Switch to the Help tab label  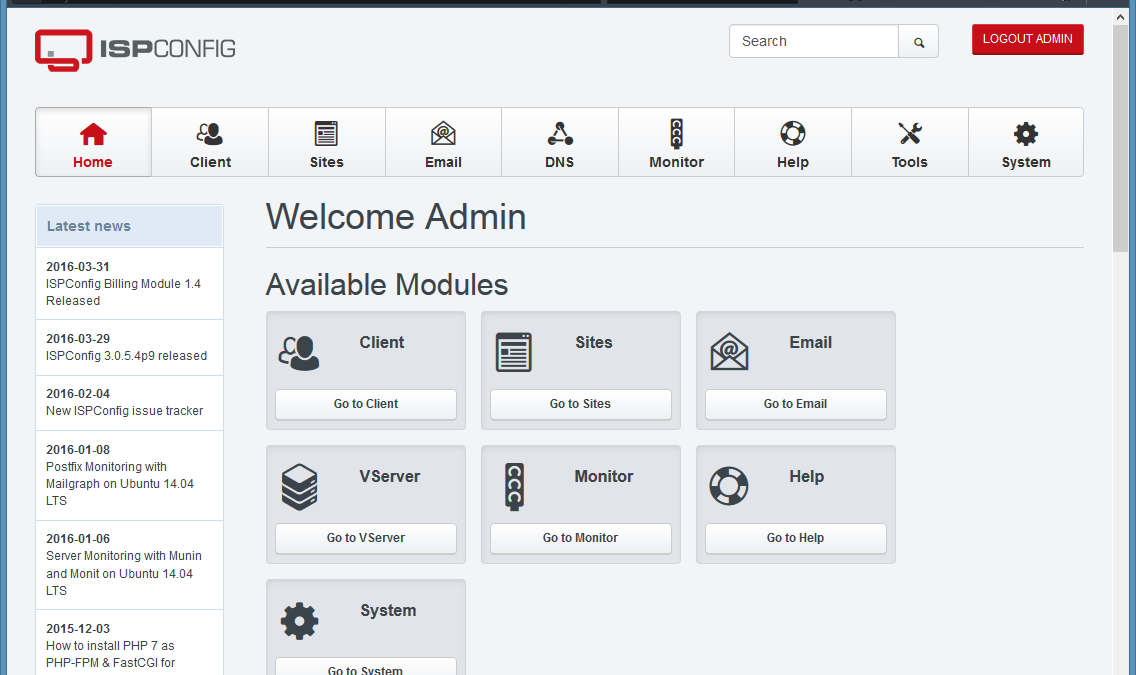tap(793, 162)
